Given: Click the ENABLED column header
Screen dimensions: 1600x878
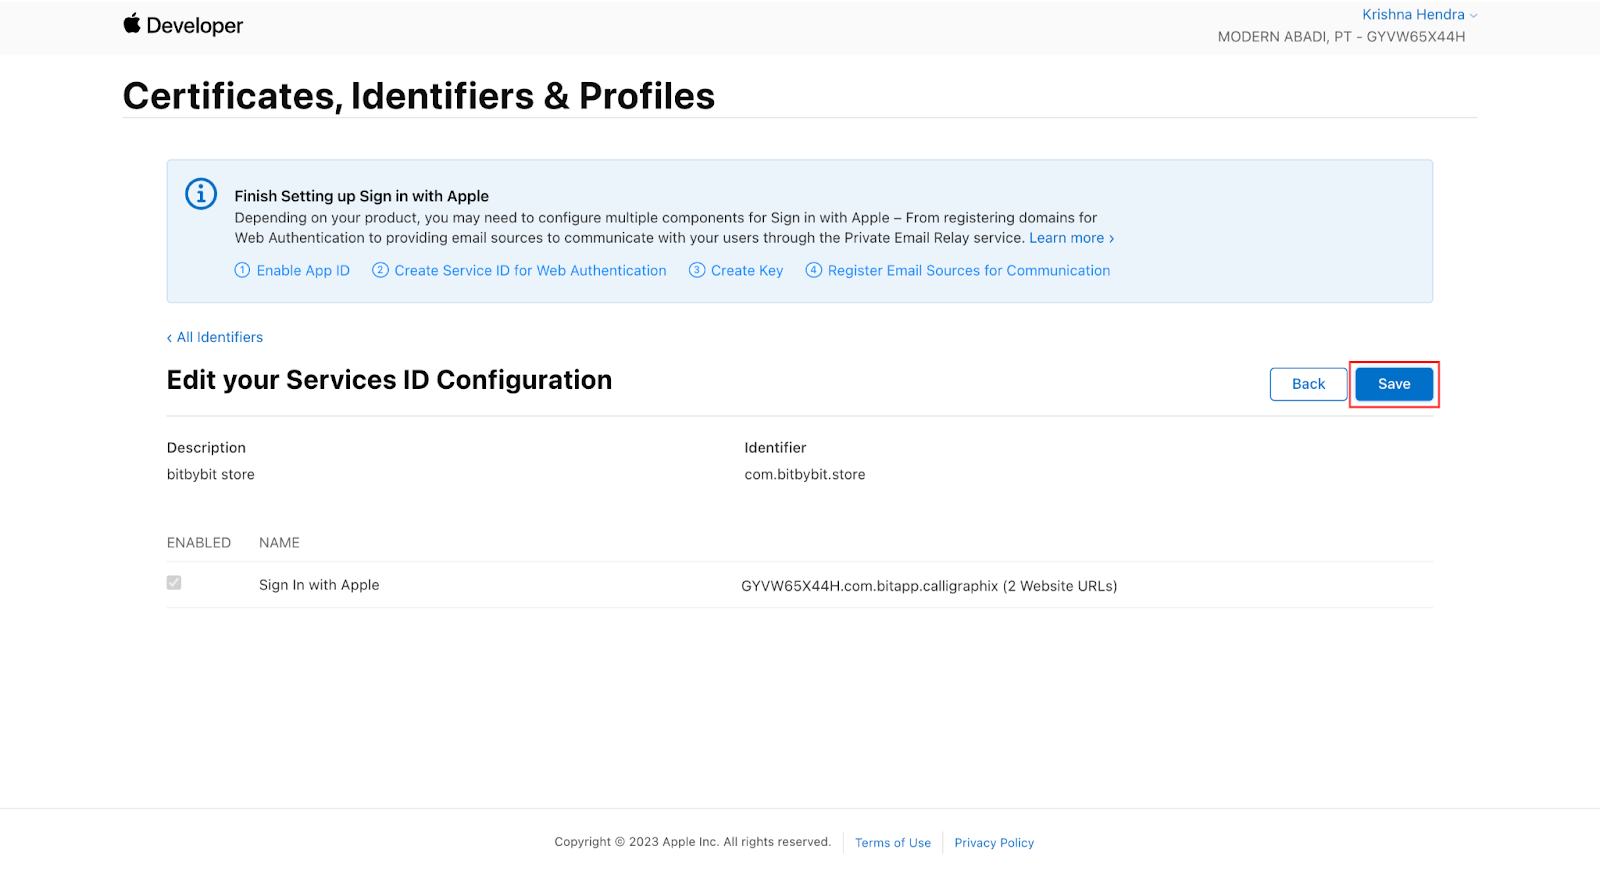Looking at the screenshot, I should [x=199, y=543].
